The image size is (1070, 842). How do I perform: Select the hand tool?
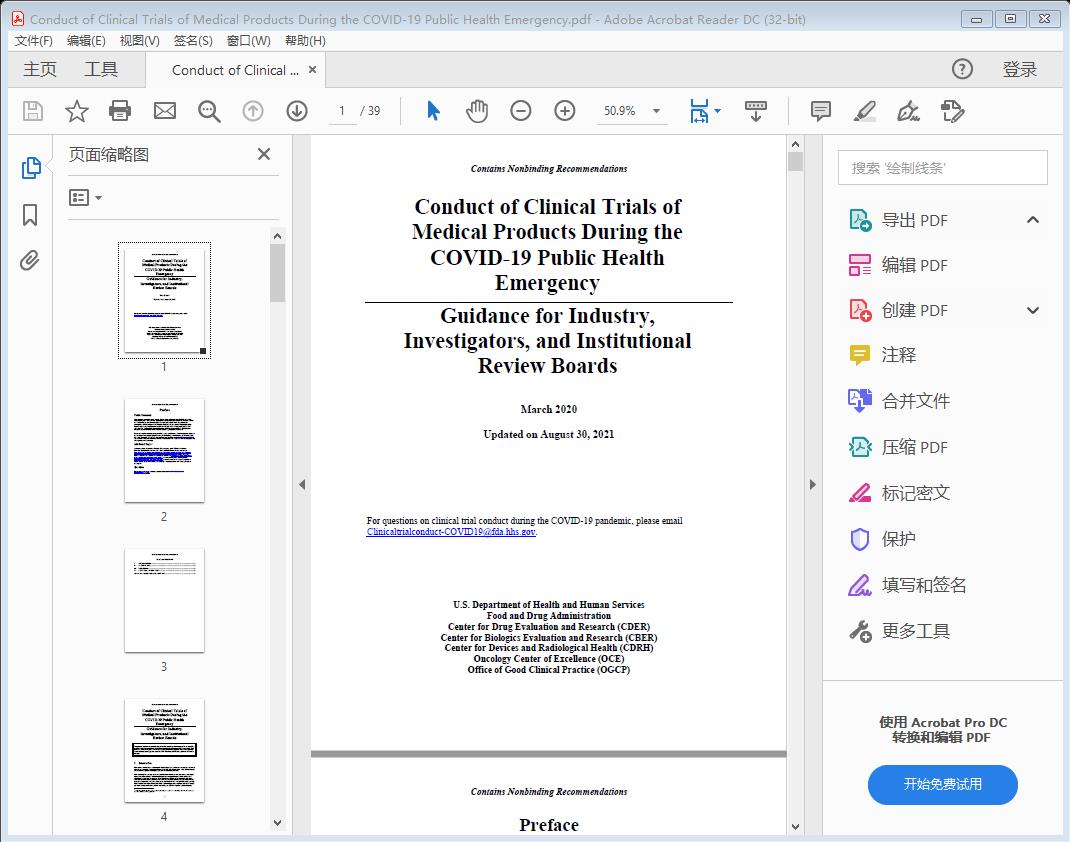tap(477, 111)
